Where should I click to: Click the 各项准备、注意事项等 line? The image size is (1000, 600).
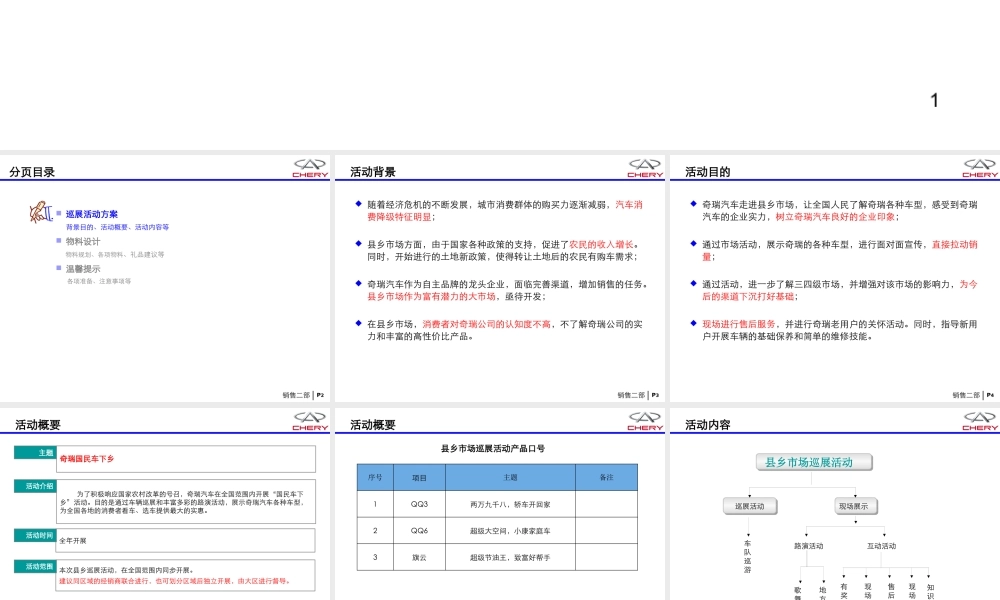click(x=99, y=281)
